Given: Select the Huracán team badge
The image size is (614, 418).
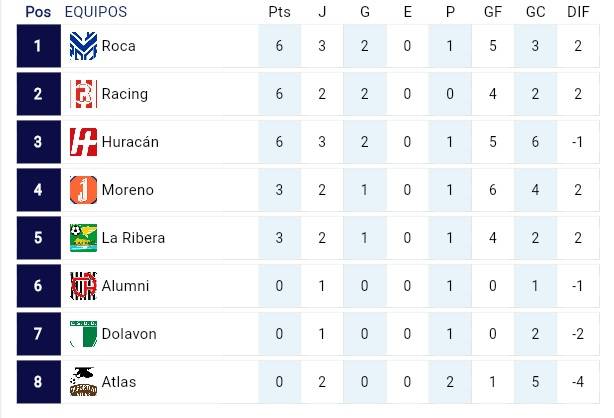Looking at the screenshot, I should [x=82, y=142].
